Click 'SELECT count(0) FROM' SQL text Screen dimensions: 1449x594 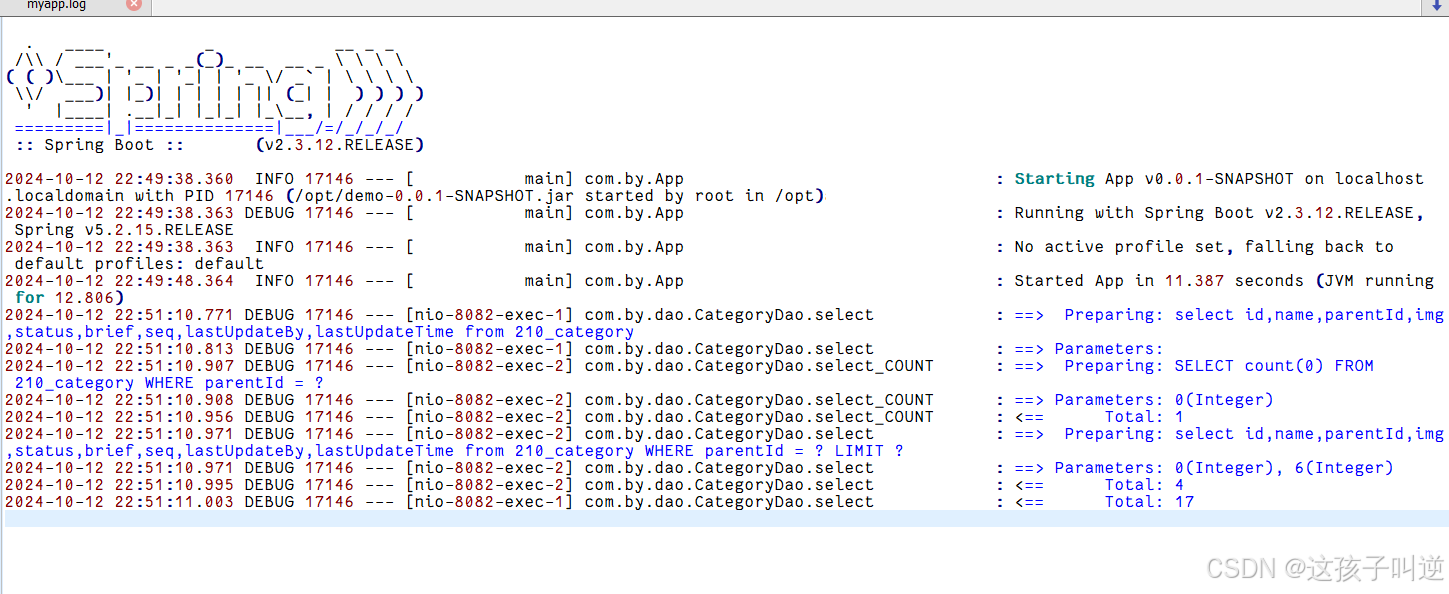tap(1274, 366)
